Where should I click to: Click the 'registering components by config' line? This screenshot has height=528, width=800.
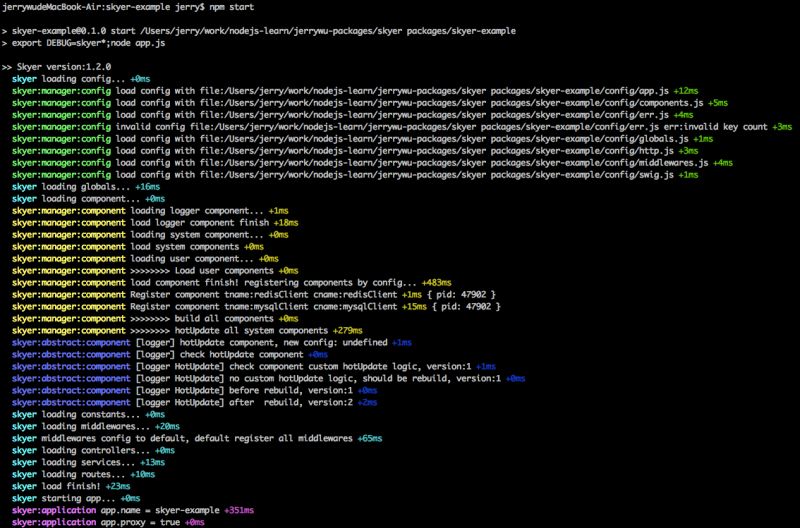coord(232,283)
